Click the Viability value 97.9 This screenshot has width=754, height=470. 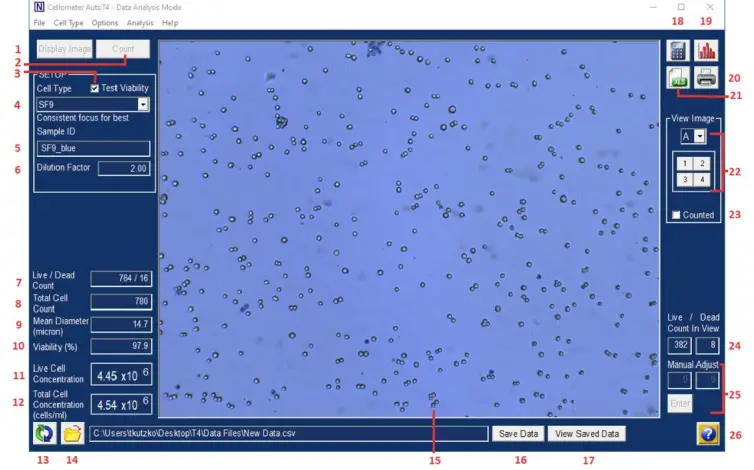pos(121,346)
